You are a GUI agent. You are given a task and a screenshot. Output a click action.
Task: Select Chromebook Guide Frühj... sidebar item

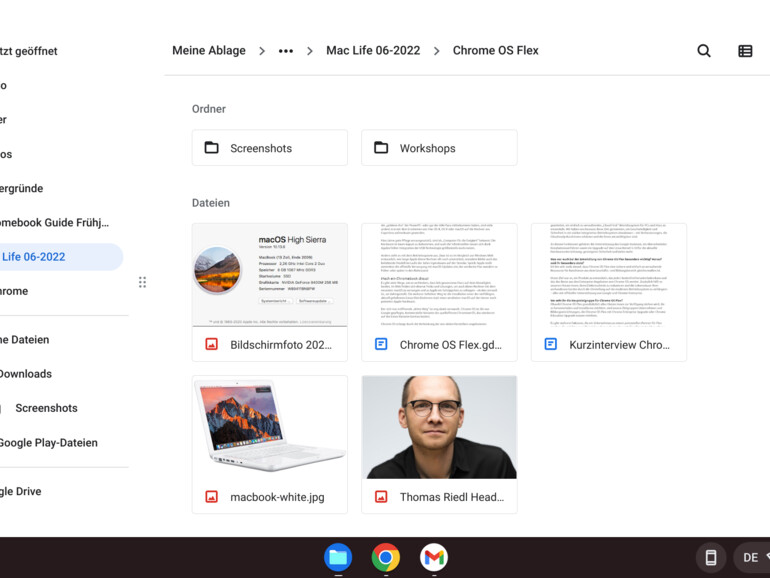[54, 222]
